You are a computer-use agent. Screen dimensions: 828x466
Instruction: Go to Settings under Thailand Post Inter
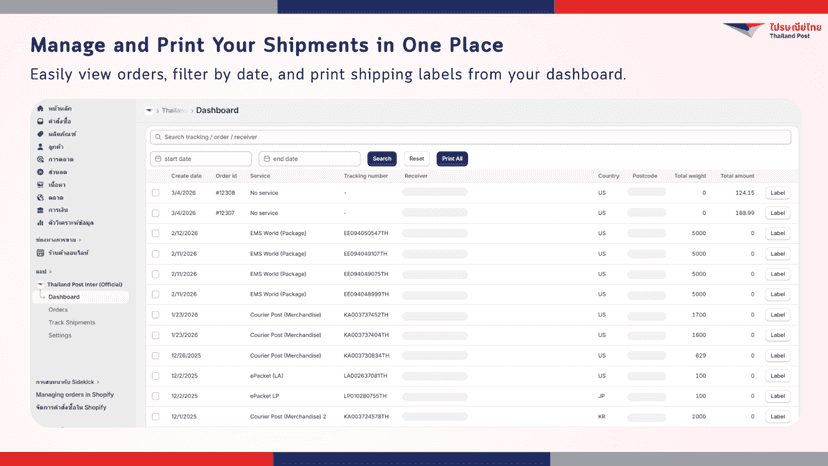60,335
